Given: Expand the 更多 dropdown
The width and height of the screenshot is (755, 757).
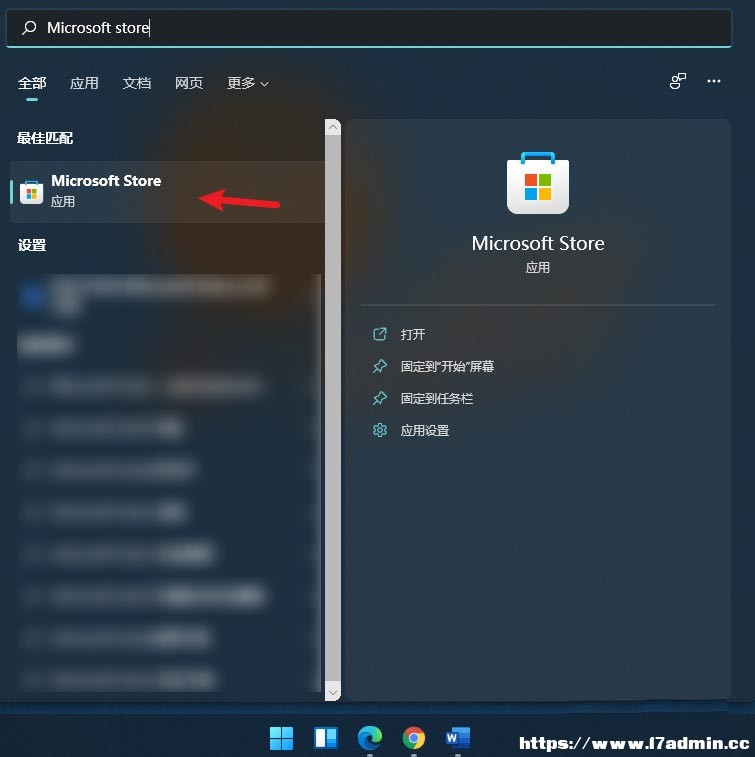Looking at the screenshot, I should tap(248, 83).
